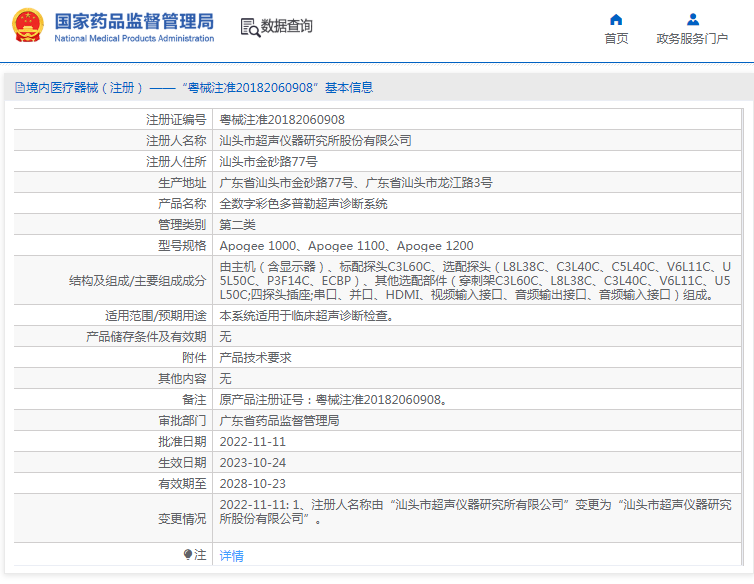
Task: Click the 管理类别 label
Action: click(182, 225)
